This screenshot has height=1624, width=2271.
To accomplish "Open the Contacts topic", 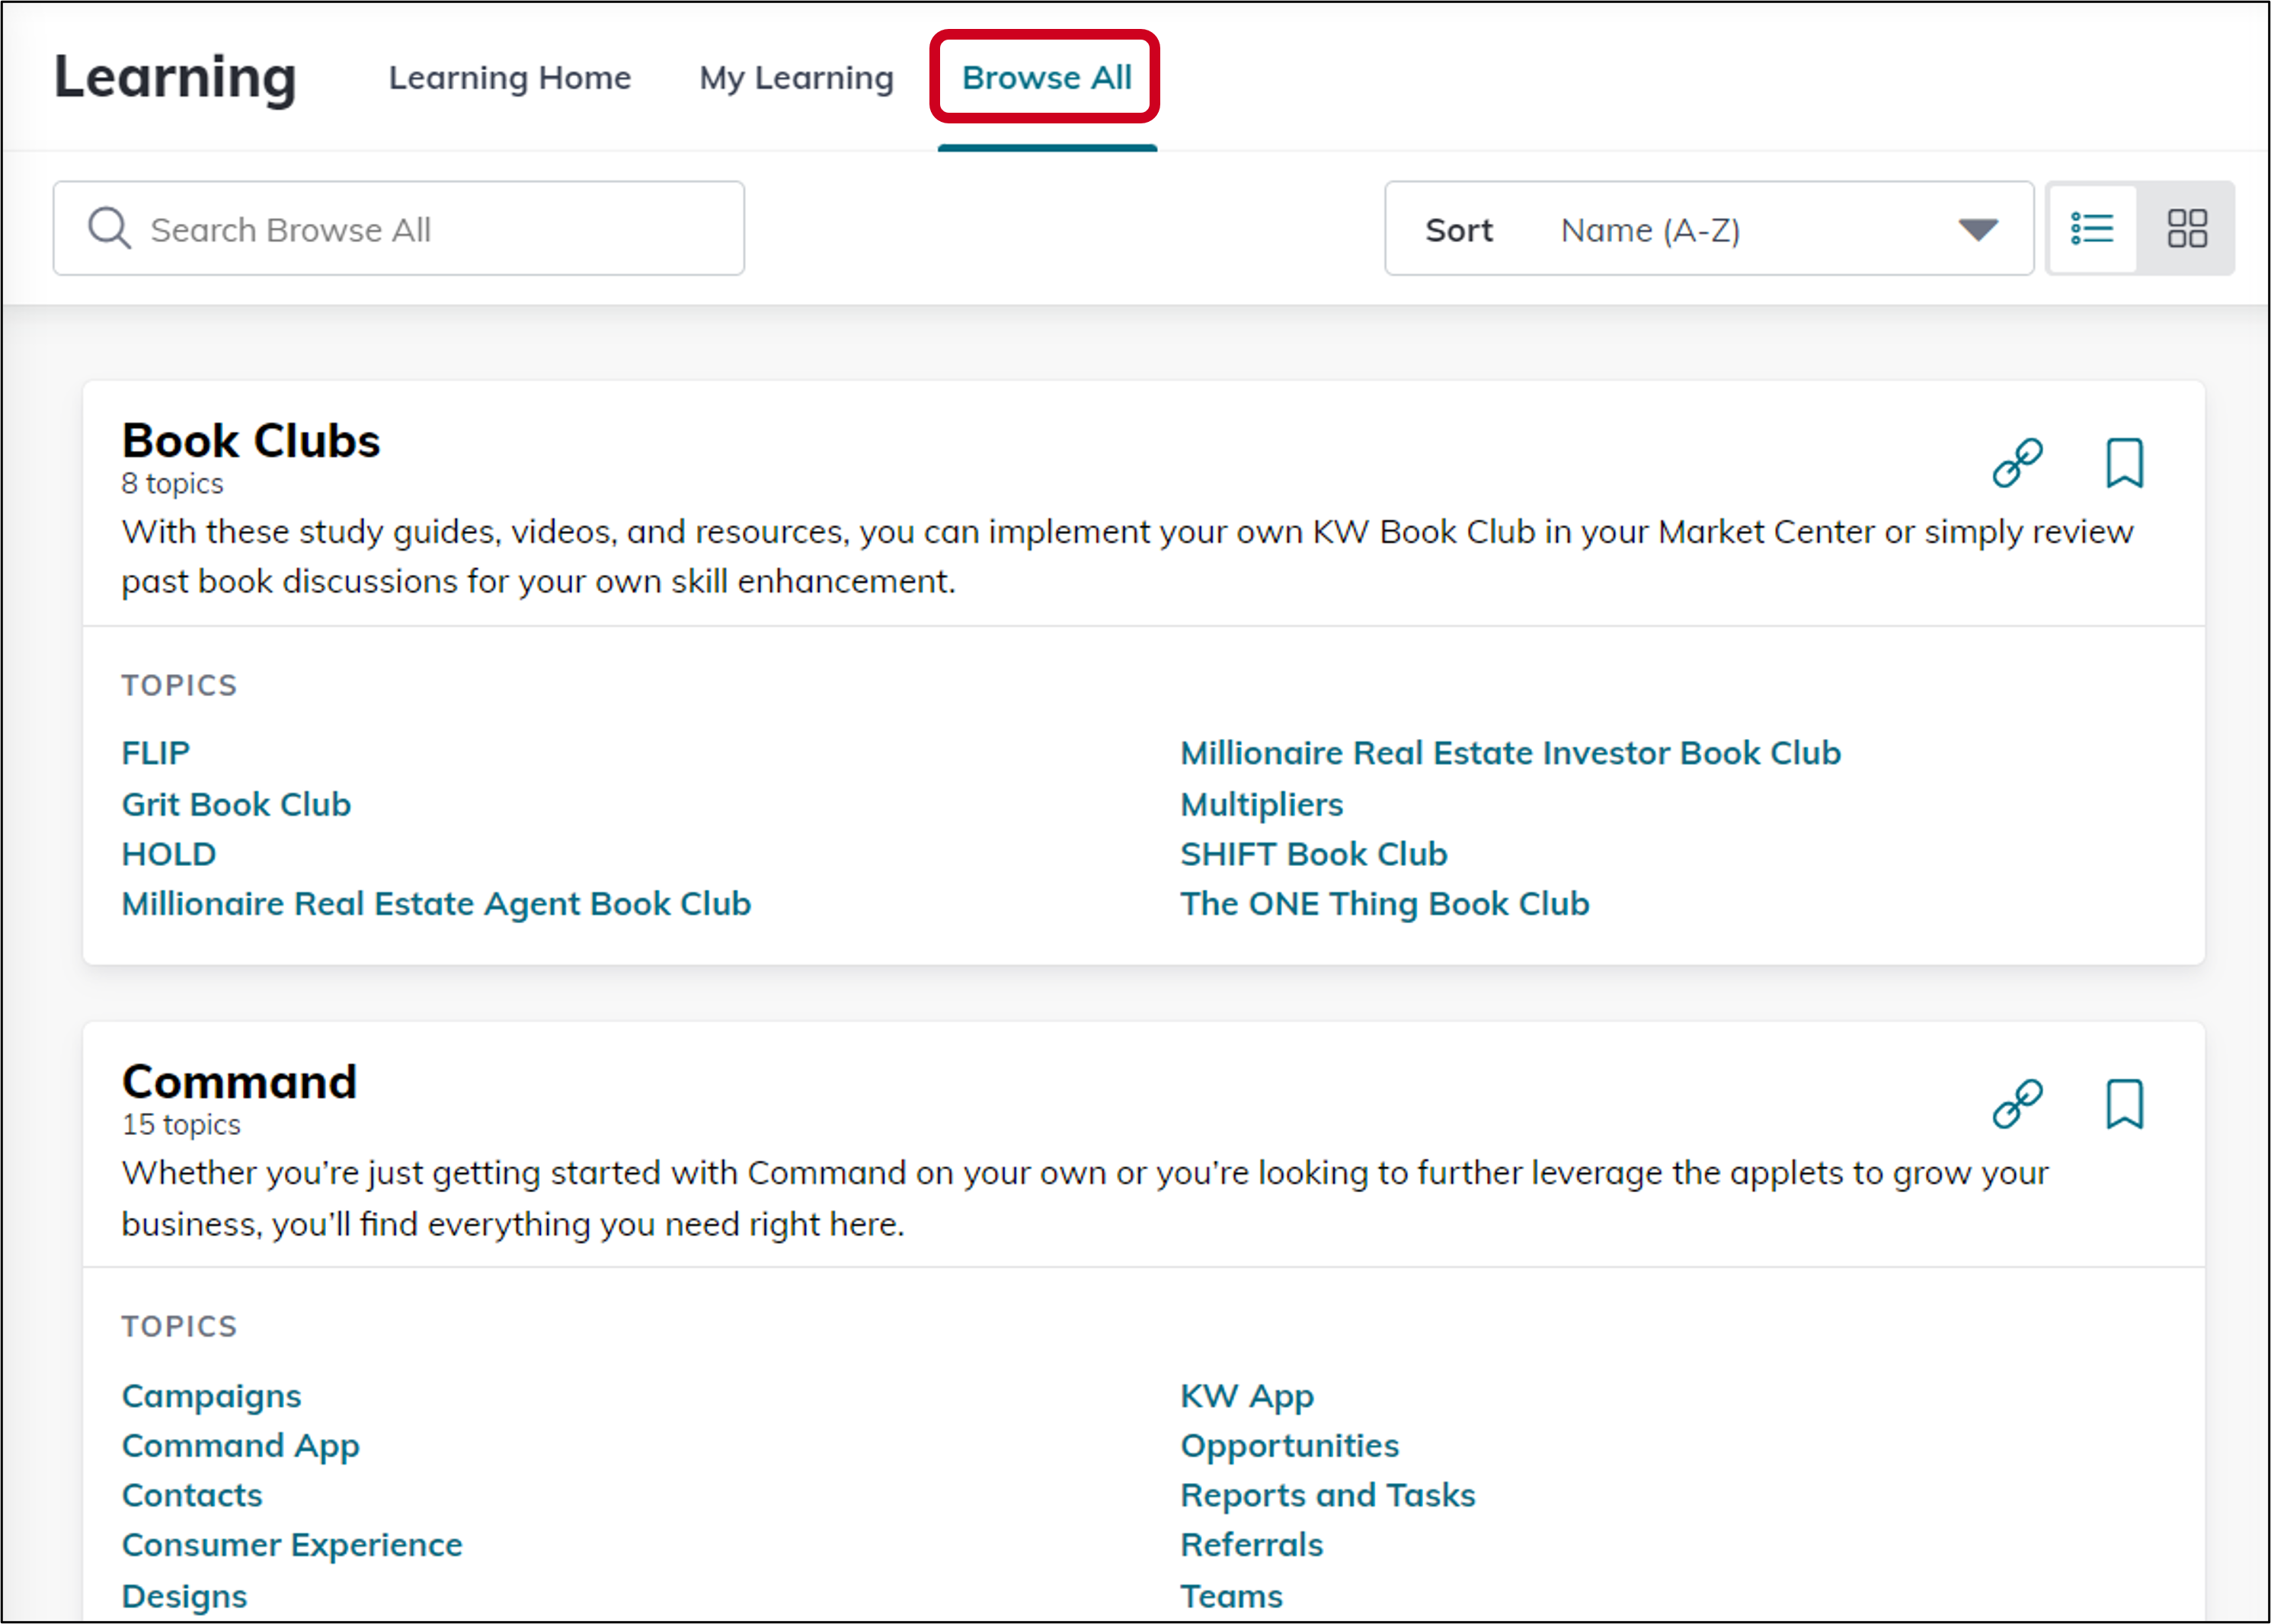I will (192, 1495).
